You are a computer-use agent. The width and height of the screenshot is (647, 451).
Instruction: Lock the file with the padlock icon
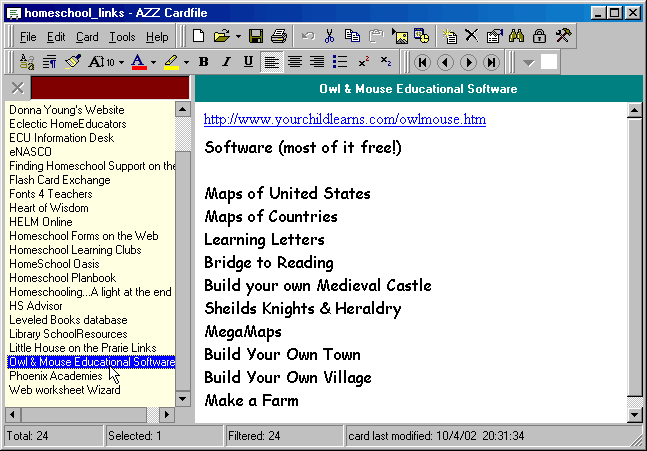[539, 36]
